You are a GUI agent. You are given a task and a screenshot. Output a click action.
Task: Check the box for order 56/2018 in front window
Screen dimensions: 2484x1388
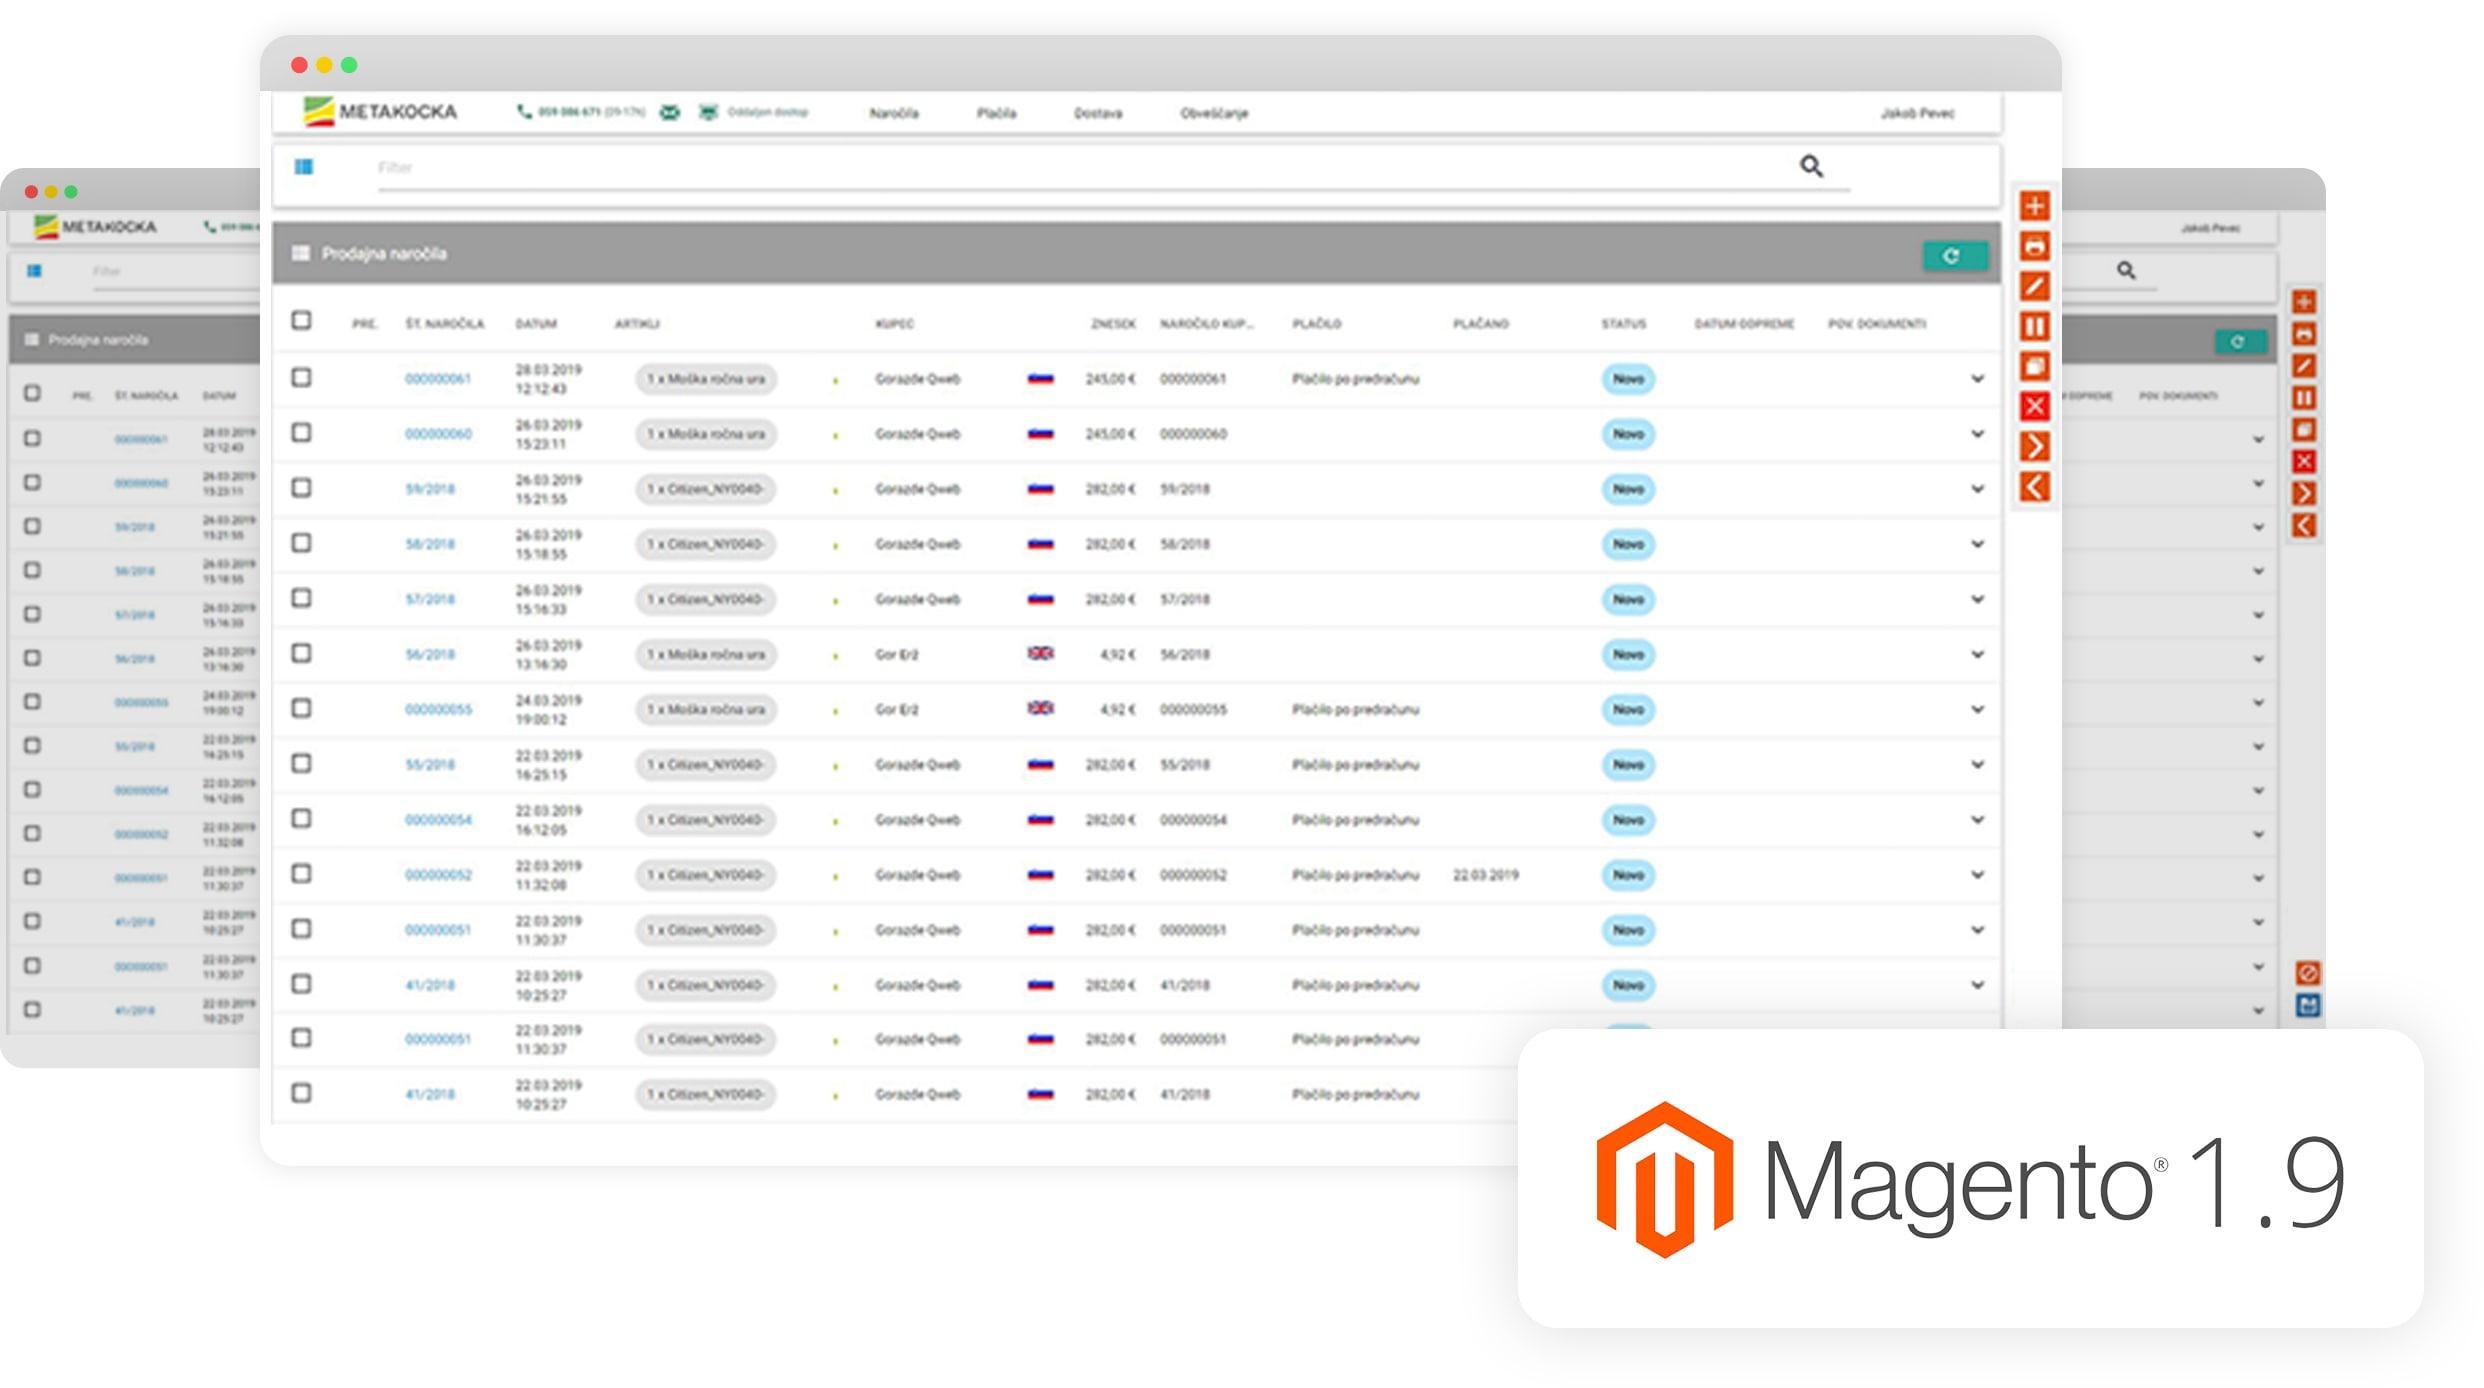click(301, 652)
